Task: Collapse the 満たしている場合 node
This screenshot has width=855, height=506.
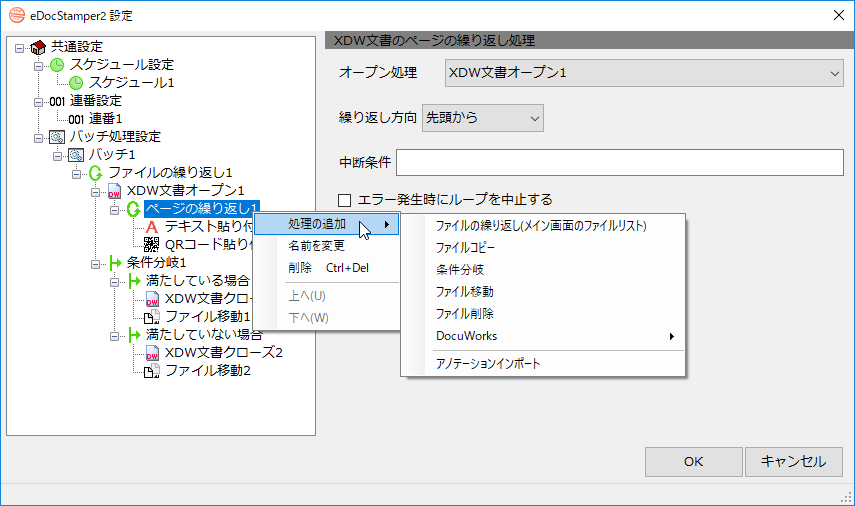Action: pos(115,282)
